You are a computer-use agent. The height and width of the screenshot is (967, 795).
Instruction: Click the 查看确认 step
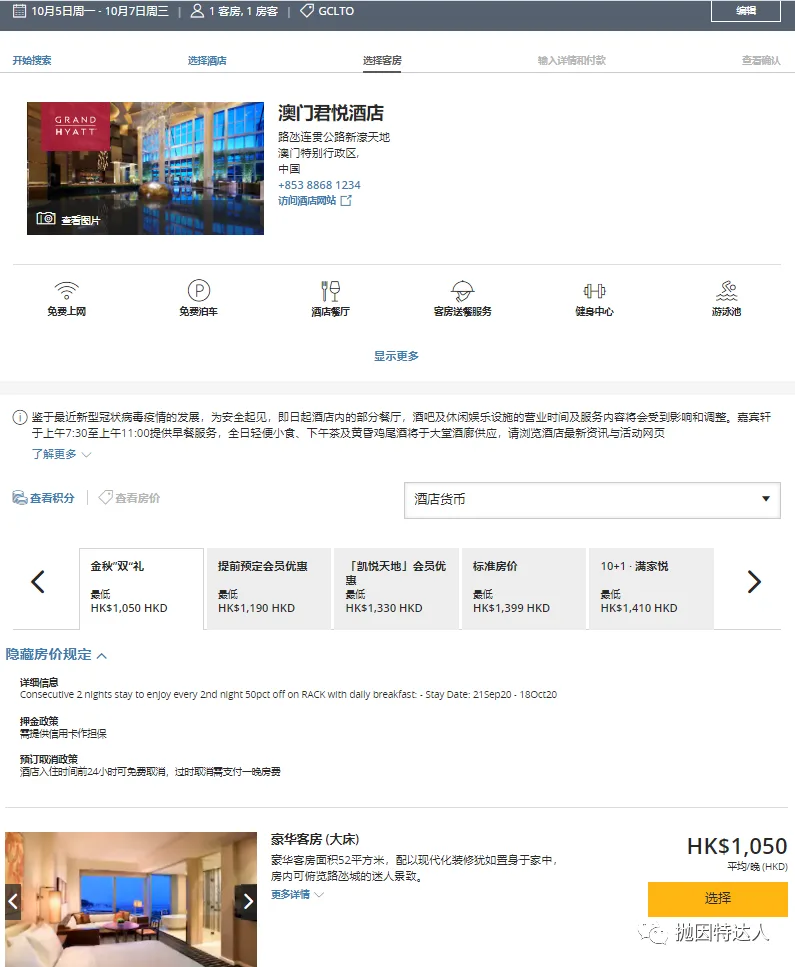click(x=761, y=60)
